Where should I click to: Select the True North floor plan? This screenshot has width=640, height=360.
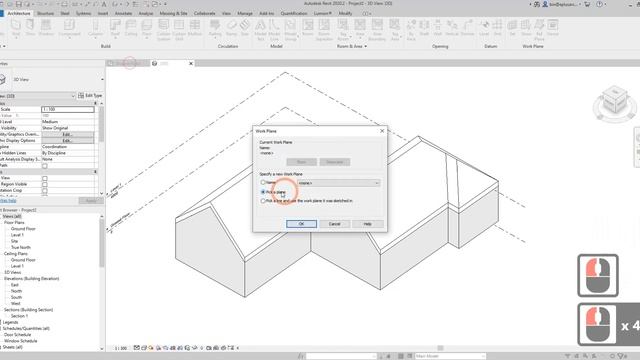coord(21,247)
